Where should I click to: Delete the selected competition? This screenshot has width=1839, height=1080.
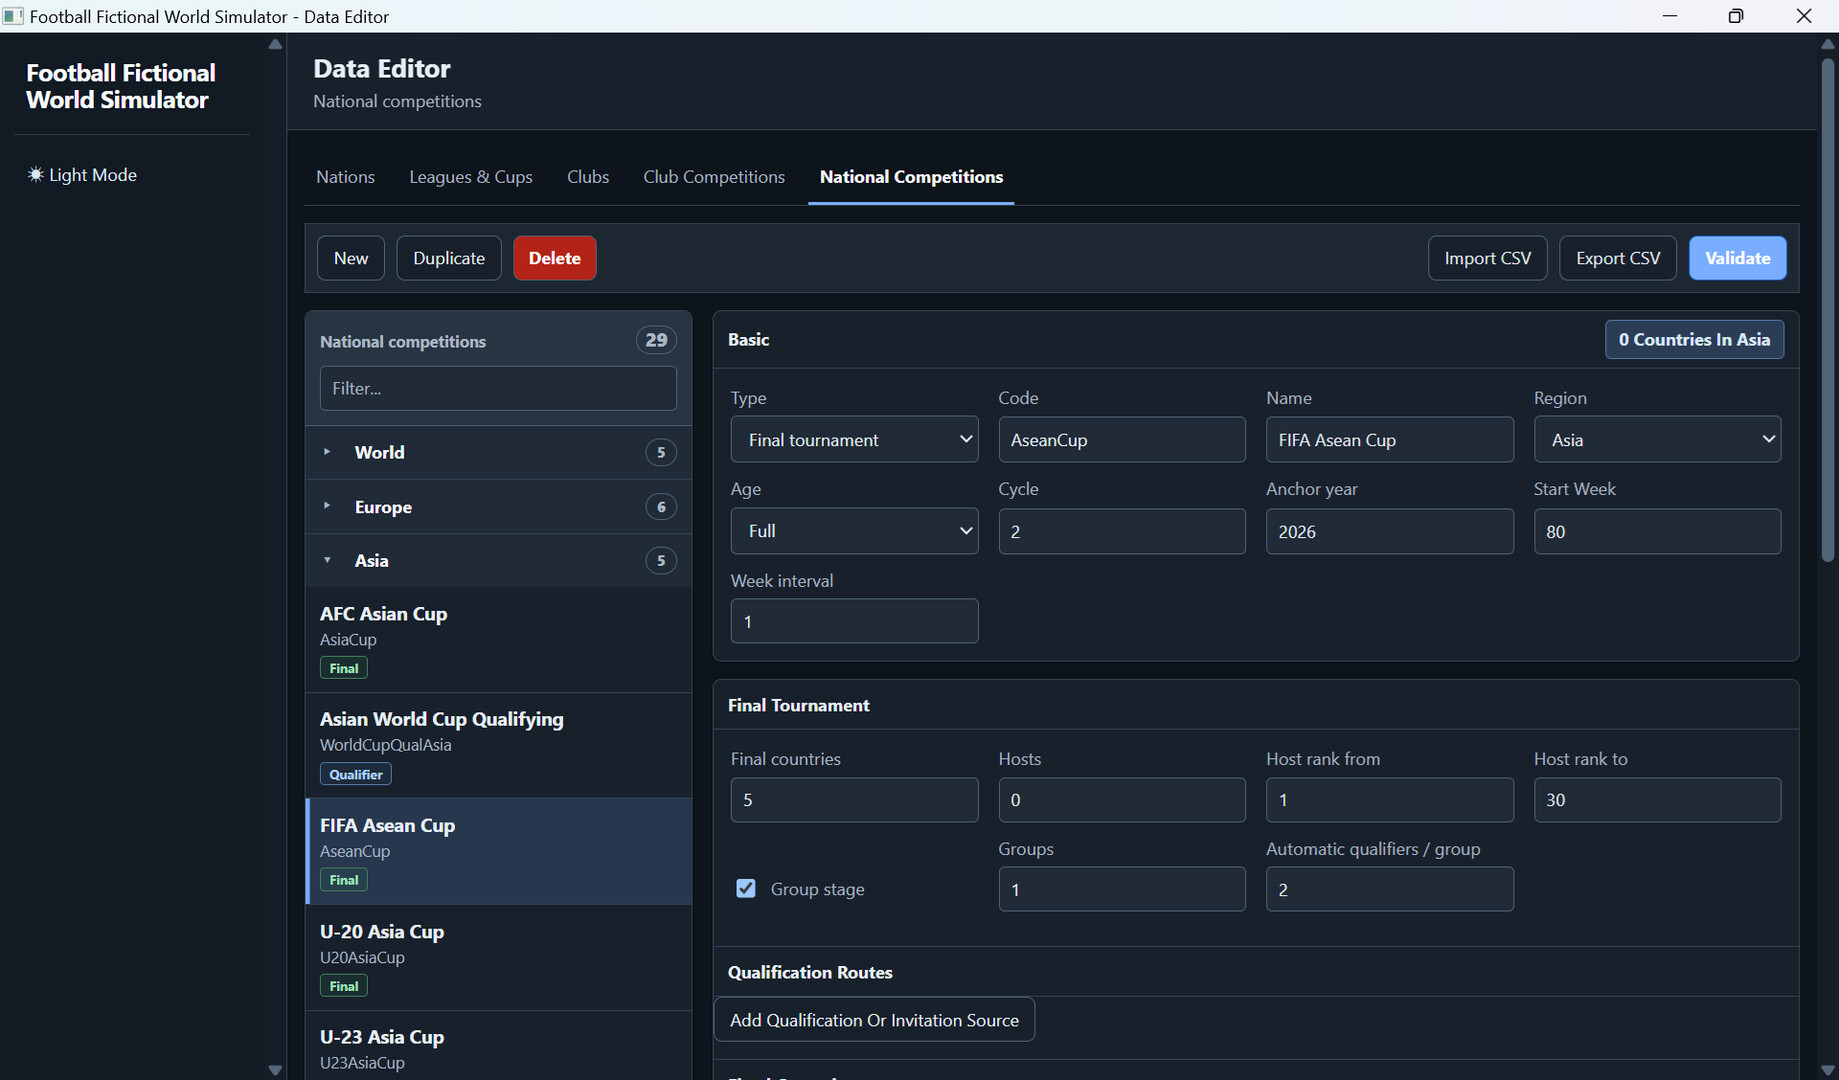pyautogui.click(x=555, y=258)
